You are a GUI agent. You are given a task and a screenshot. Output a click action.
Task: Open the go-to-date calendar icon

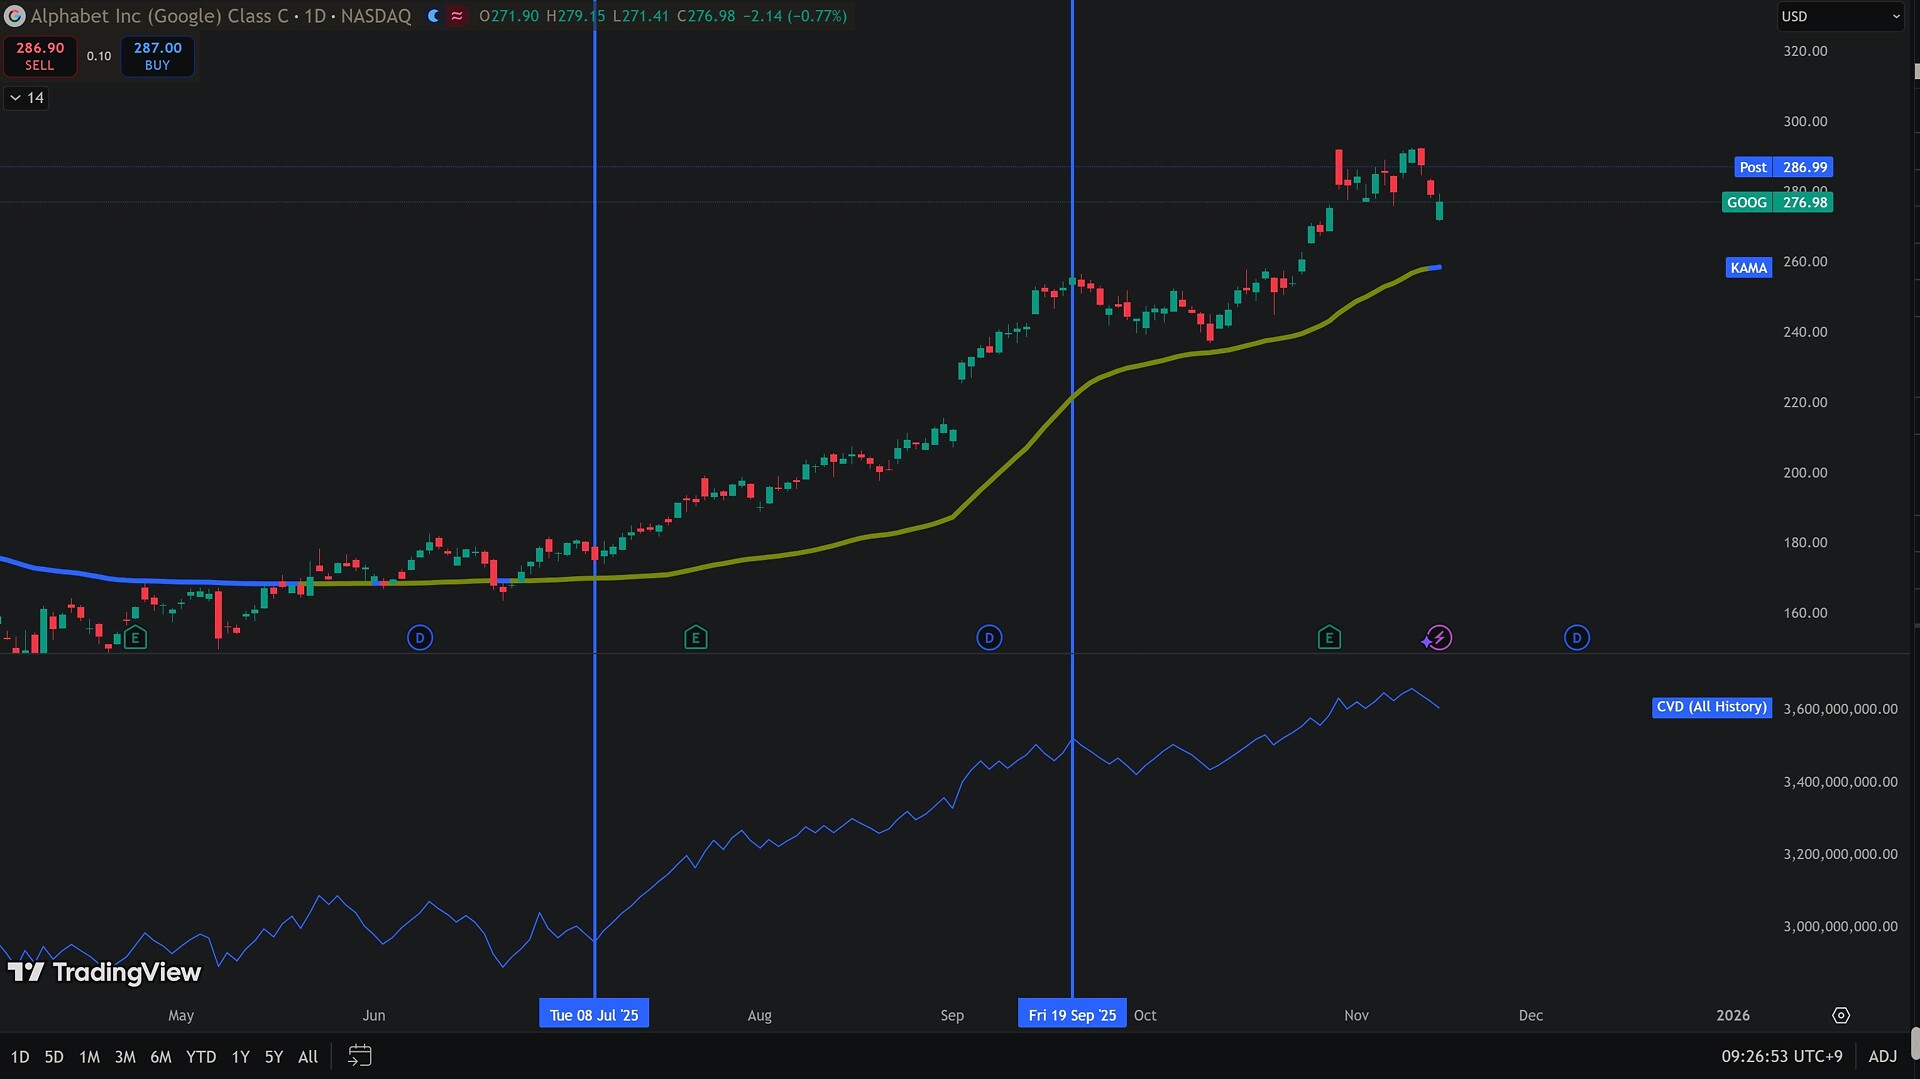[360, 1056]
